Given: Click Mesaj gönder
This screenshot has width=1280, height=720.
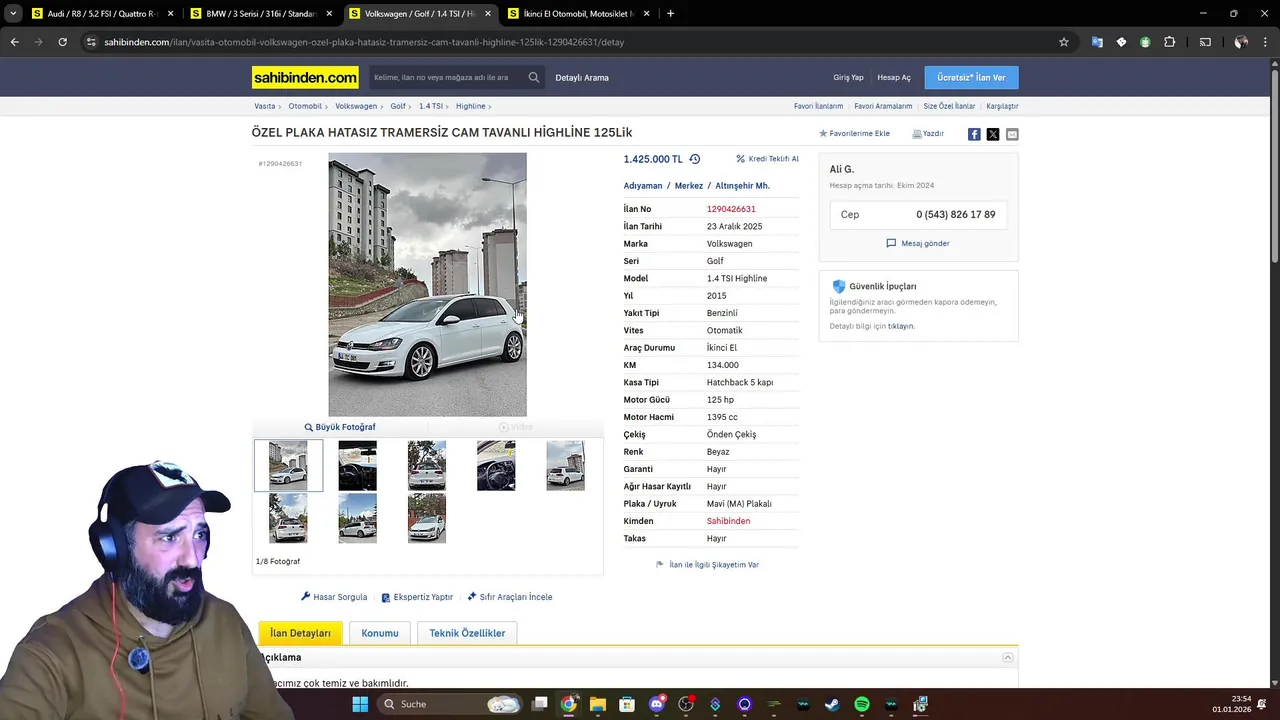Looking at the screenshot, I should tap(918, 243).
